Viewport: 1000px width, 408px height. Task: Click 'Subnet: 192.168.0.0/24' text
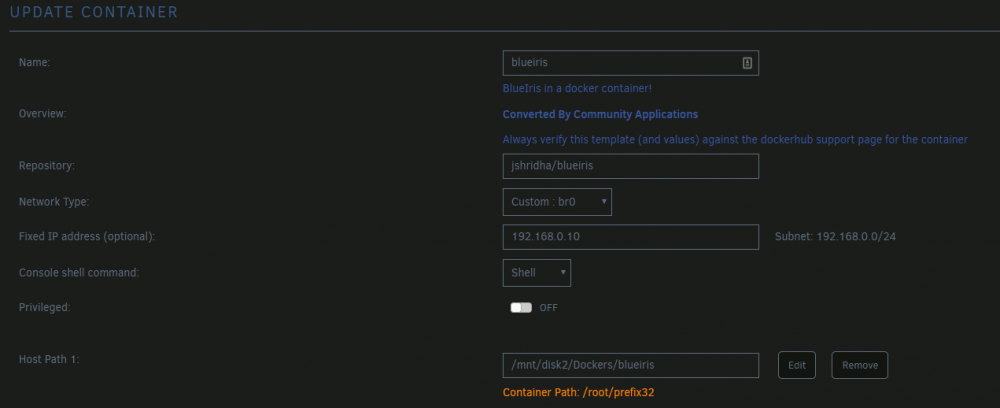click(836, 237)
